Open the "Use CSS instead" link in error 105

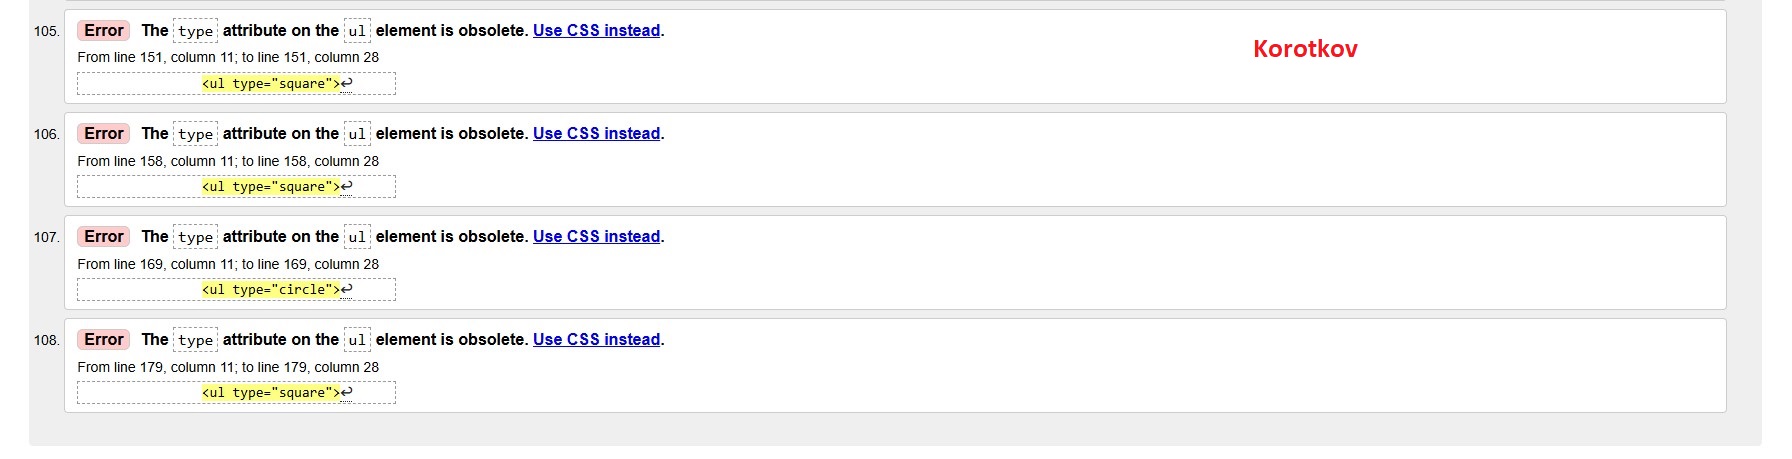pos(596,31)
